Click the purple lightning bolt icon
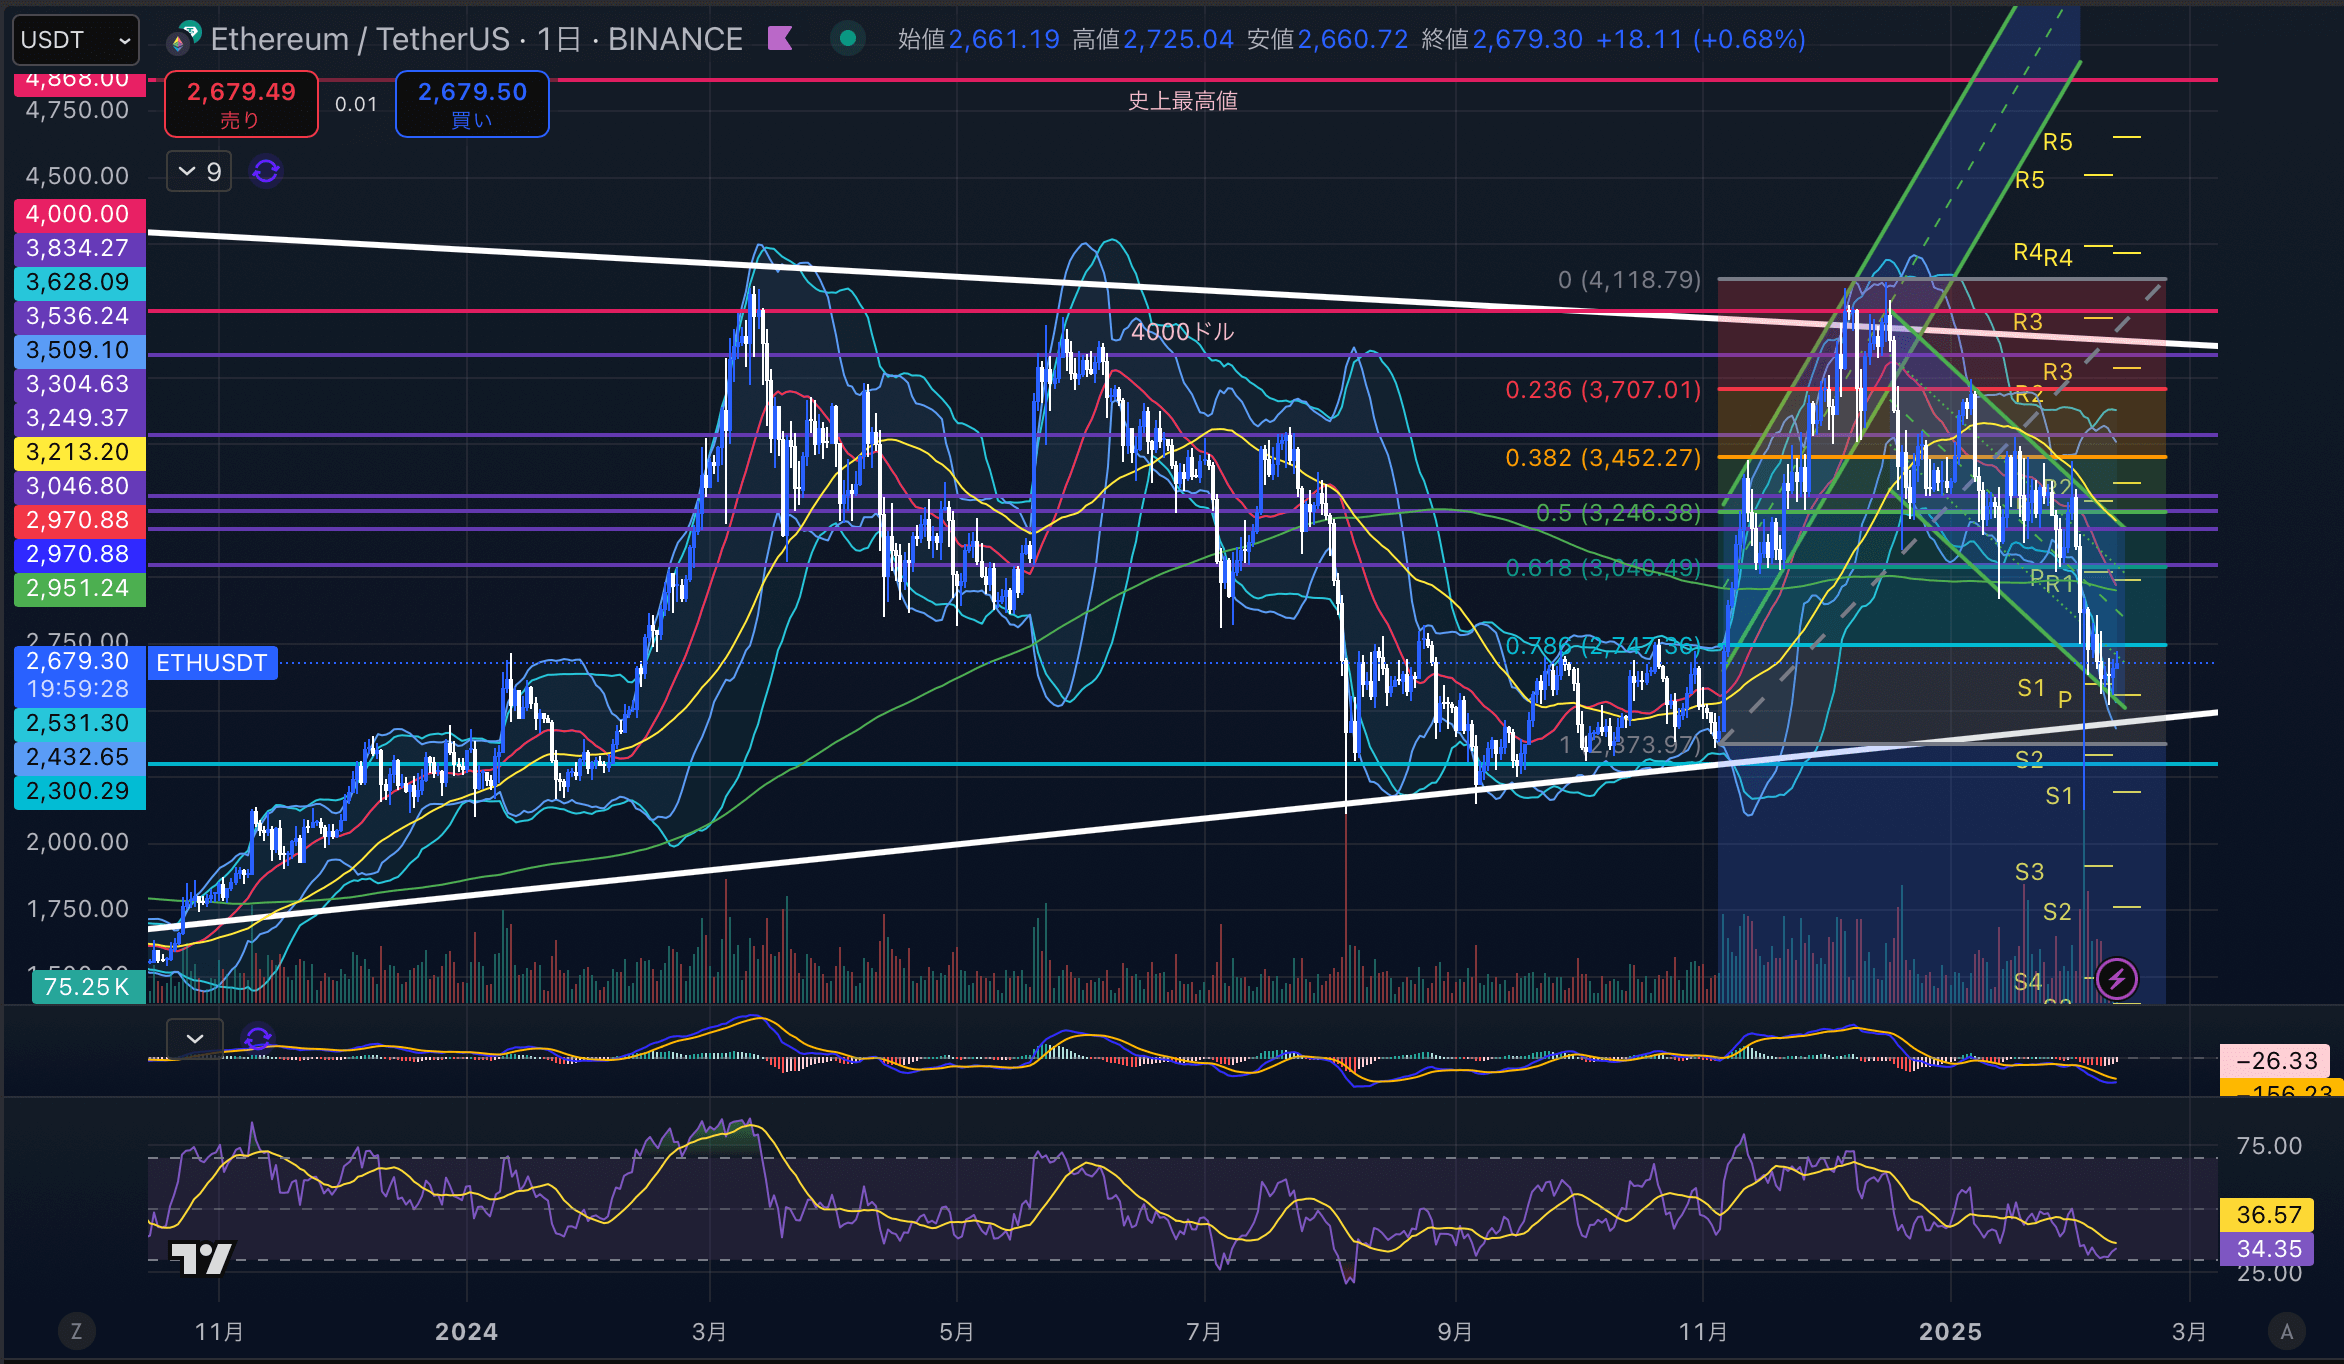 coord(2117,979)
